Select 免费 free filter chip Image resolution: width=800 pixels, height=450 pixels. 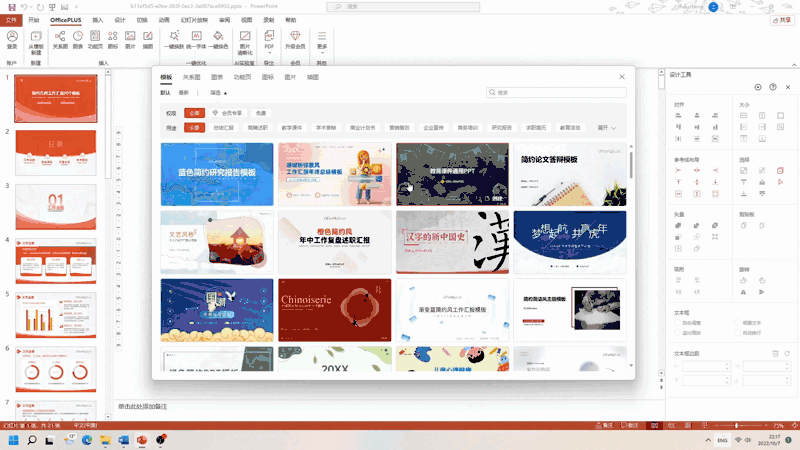261,113
